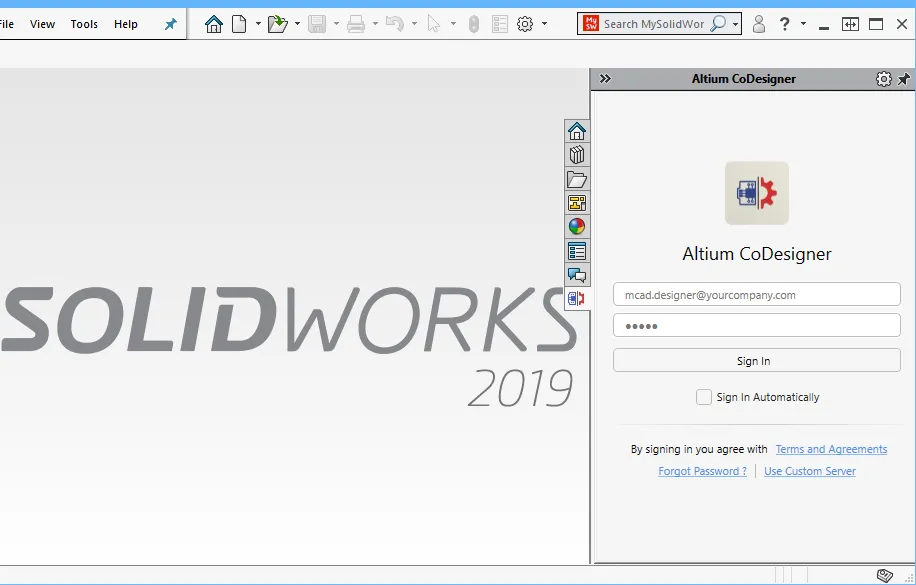Open the Tools menu
916x585 pixels.
pyautogui.click(x=83, y=23)
